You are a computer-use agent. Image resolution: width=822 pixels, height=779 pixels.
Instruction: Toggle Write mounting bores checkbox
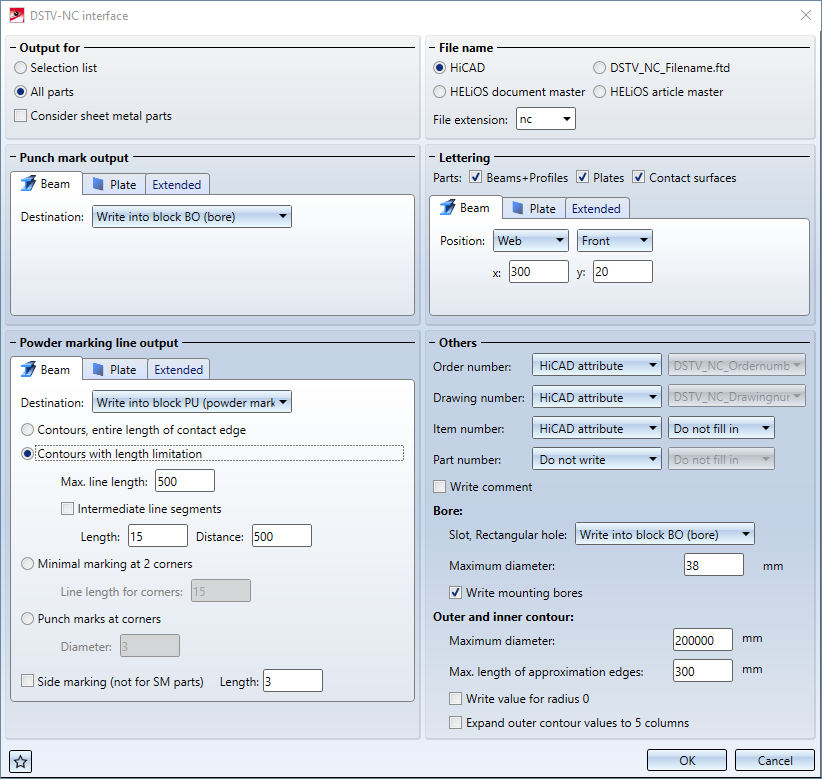[456, 592]
